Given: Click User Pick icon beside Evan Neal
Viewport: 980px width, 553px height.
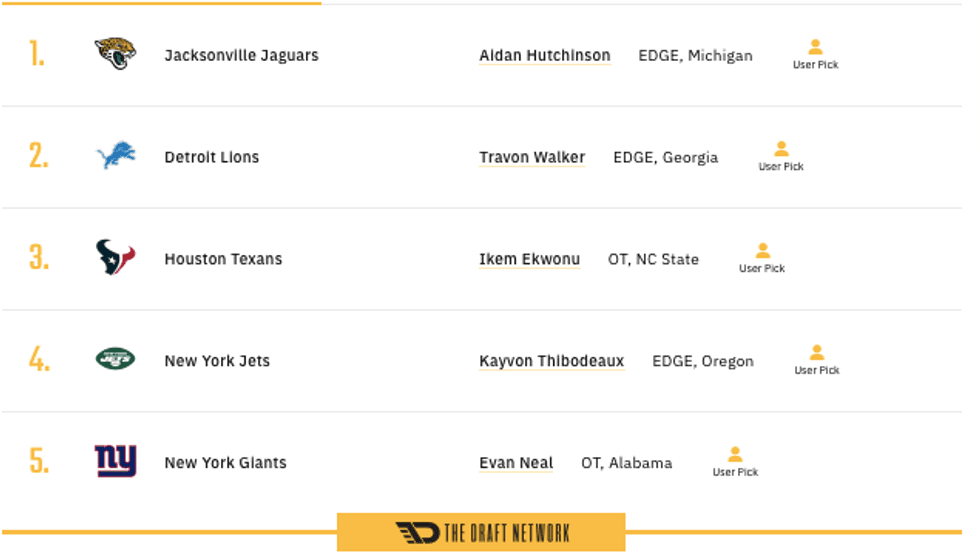Looking at the screenshot, I should point(735,455).
